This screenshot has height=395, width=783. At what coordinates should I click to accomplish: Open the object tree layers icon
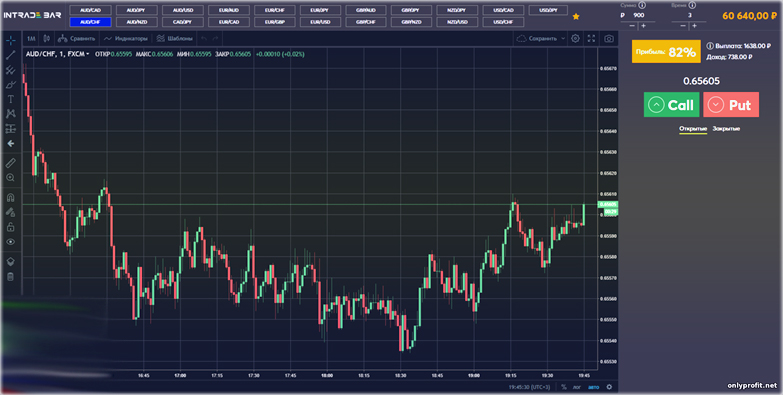pyautogui.click(x=10, y=262)
